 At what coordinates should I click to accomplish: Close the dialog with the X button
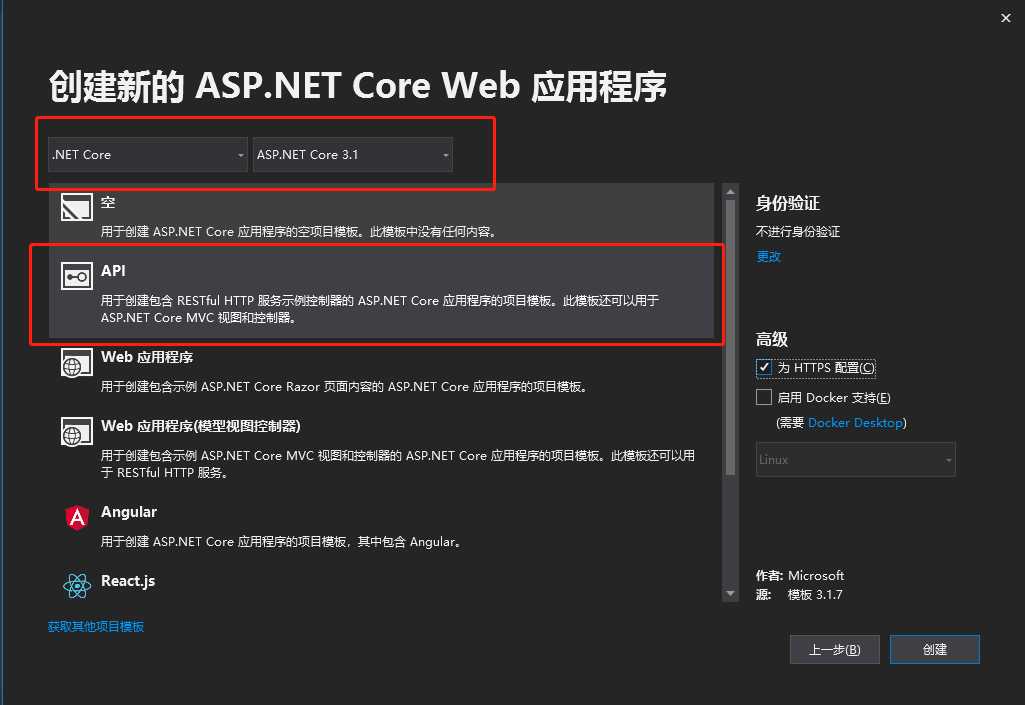[x=1006, y=18]
